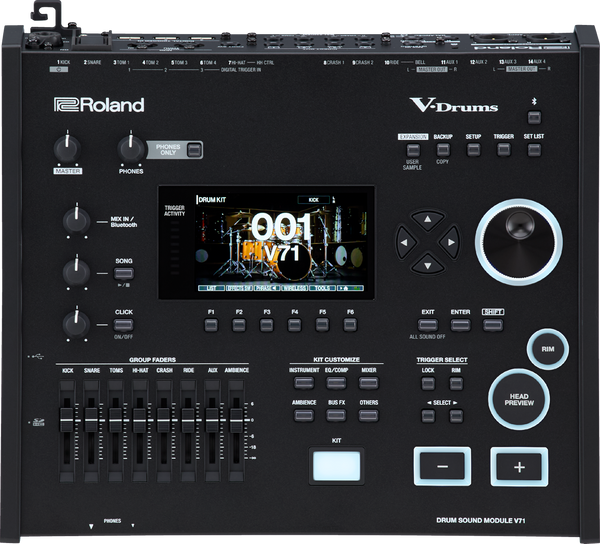Screen dimensions: 600x544
Task: Select previous trigger with left SELECT button
Action: [x=428, y=416]
